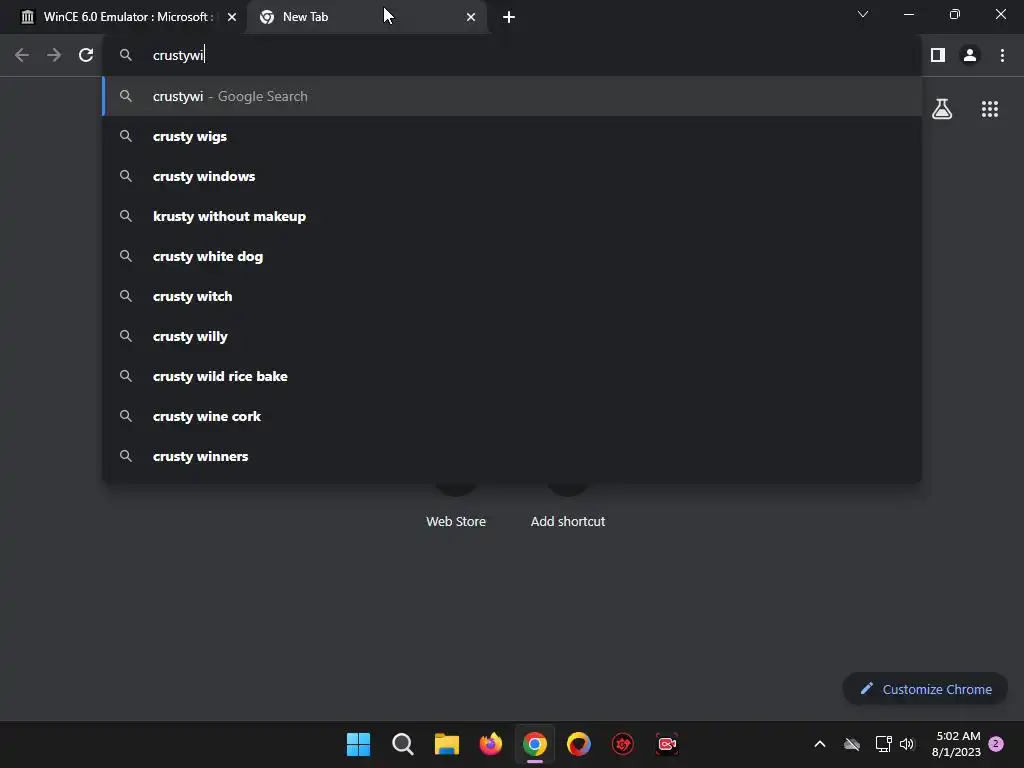Pick the 'crusty wild rice bake' suggestion
The image size is (1024, 768).
tap(511, 376)
